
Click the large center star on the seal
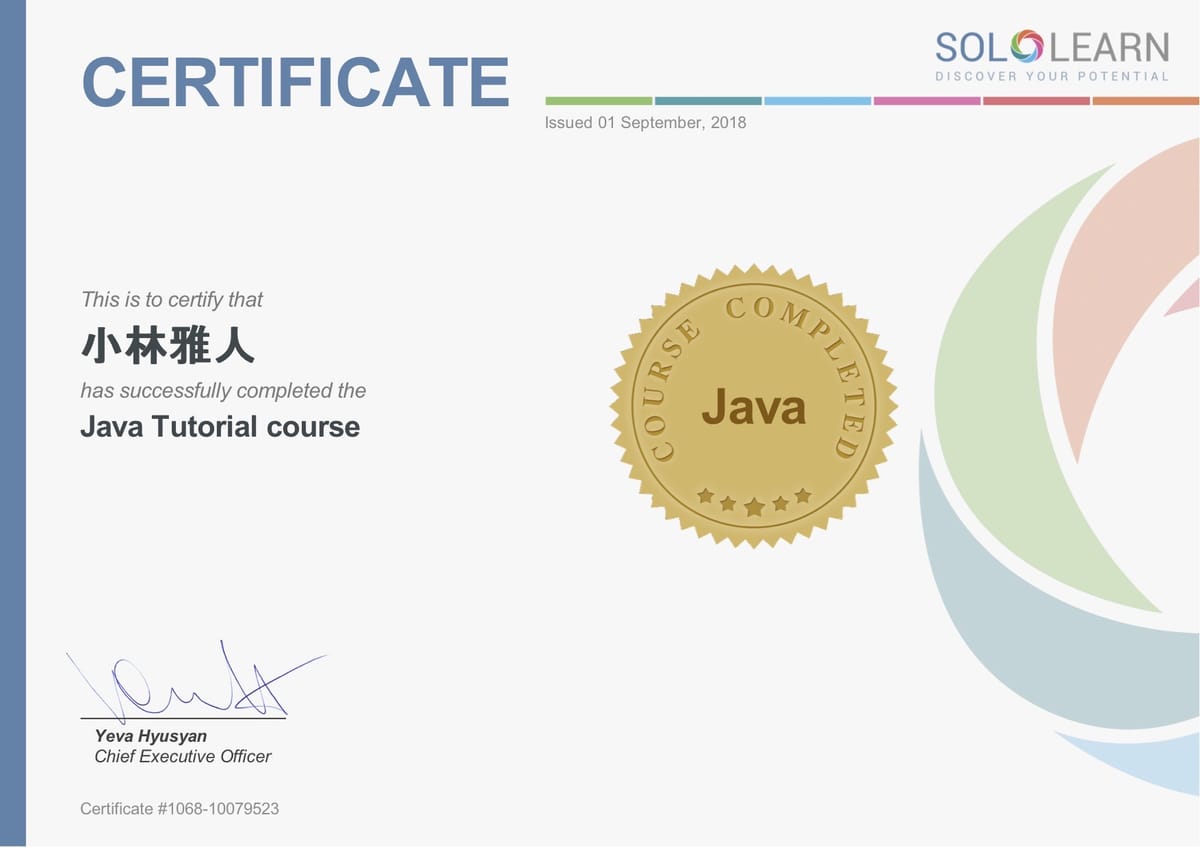(754, 508)
